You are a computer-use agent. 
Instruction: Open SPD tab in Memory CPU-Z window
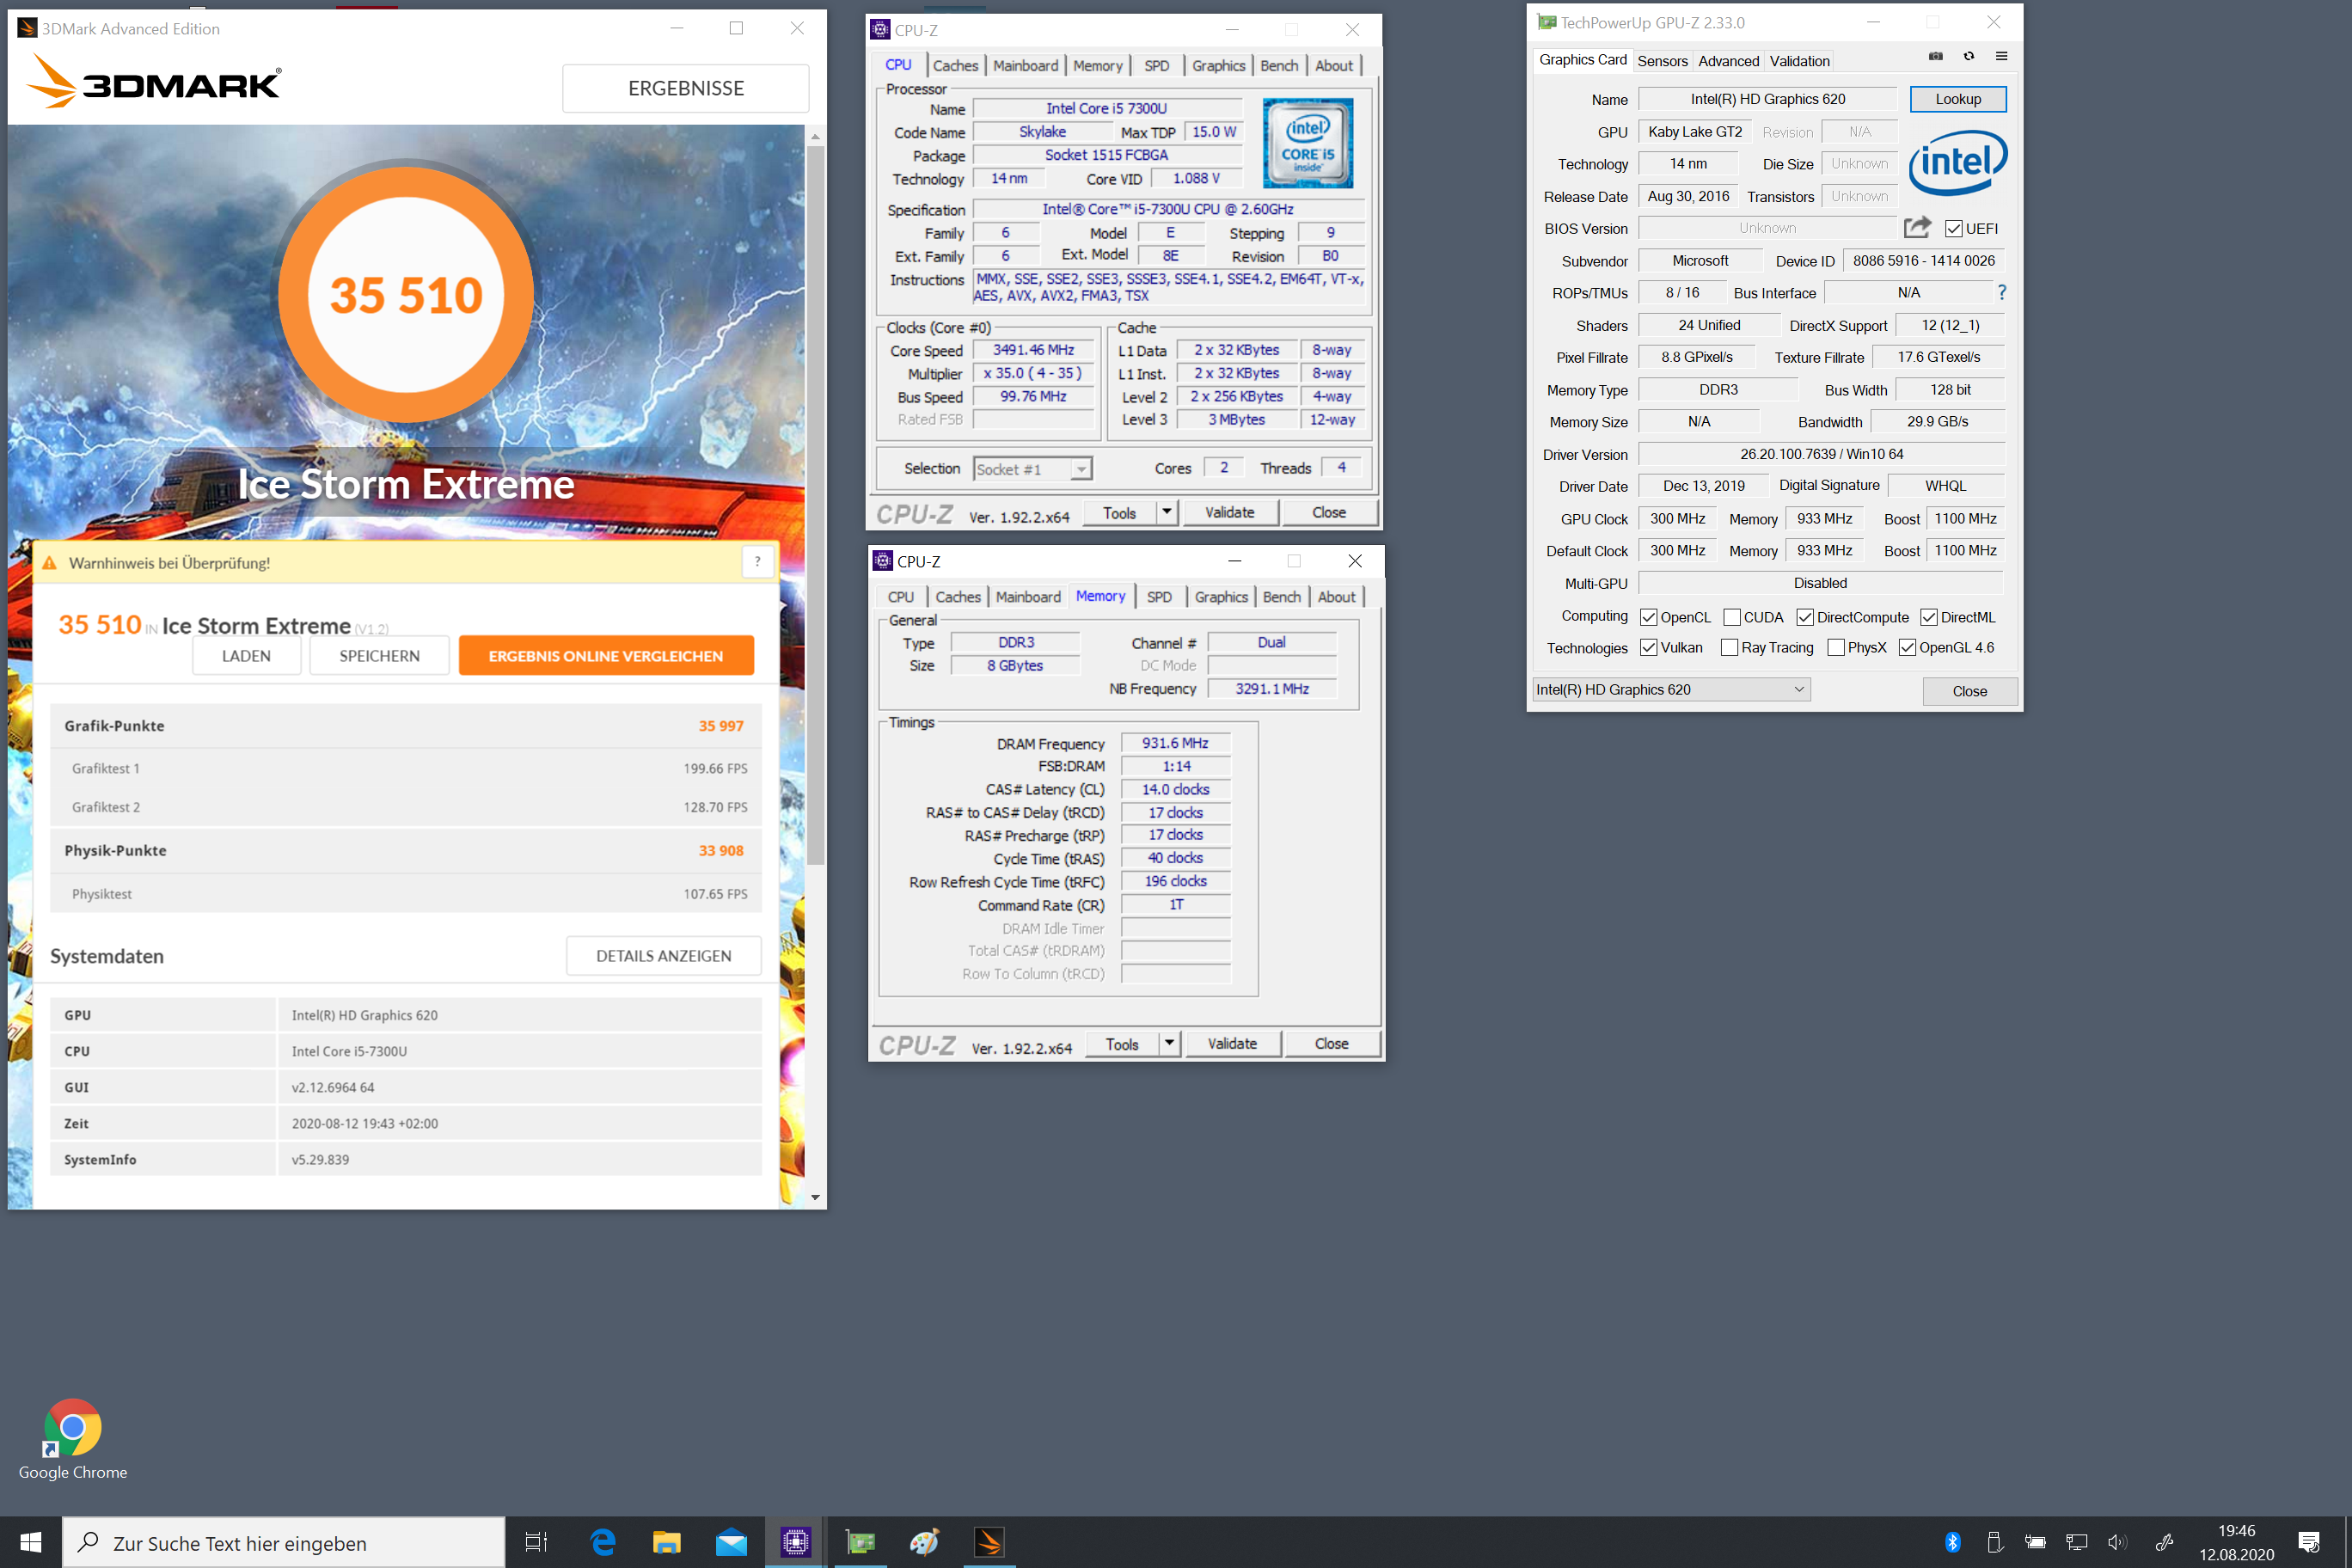[1159, 597]
